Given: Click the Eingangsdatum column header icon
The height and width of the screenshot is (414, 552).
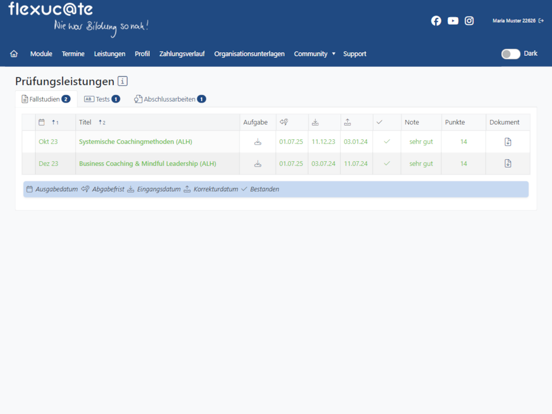Looking at the screenshot, I should coord(315,122).
